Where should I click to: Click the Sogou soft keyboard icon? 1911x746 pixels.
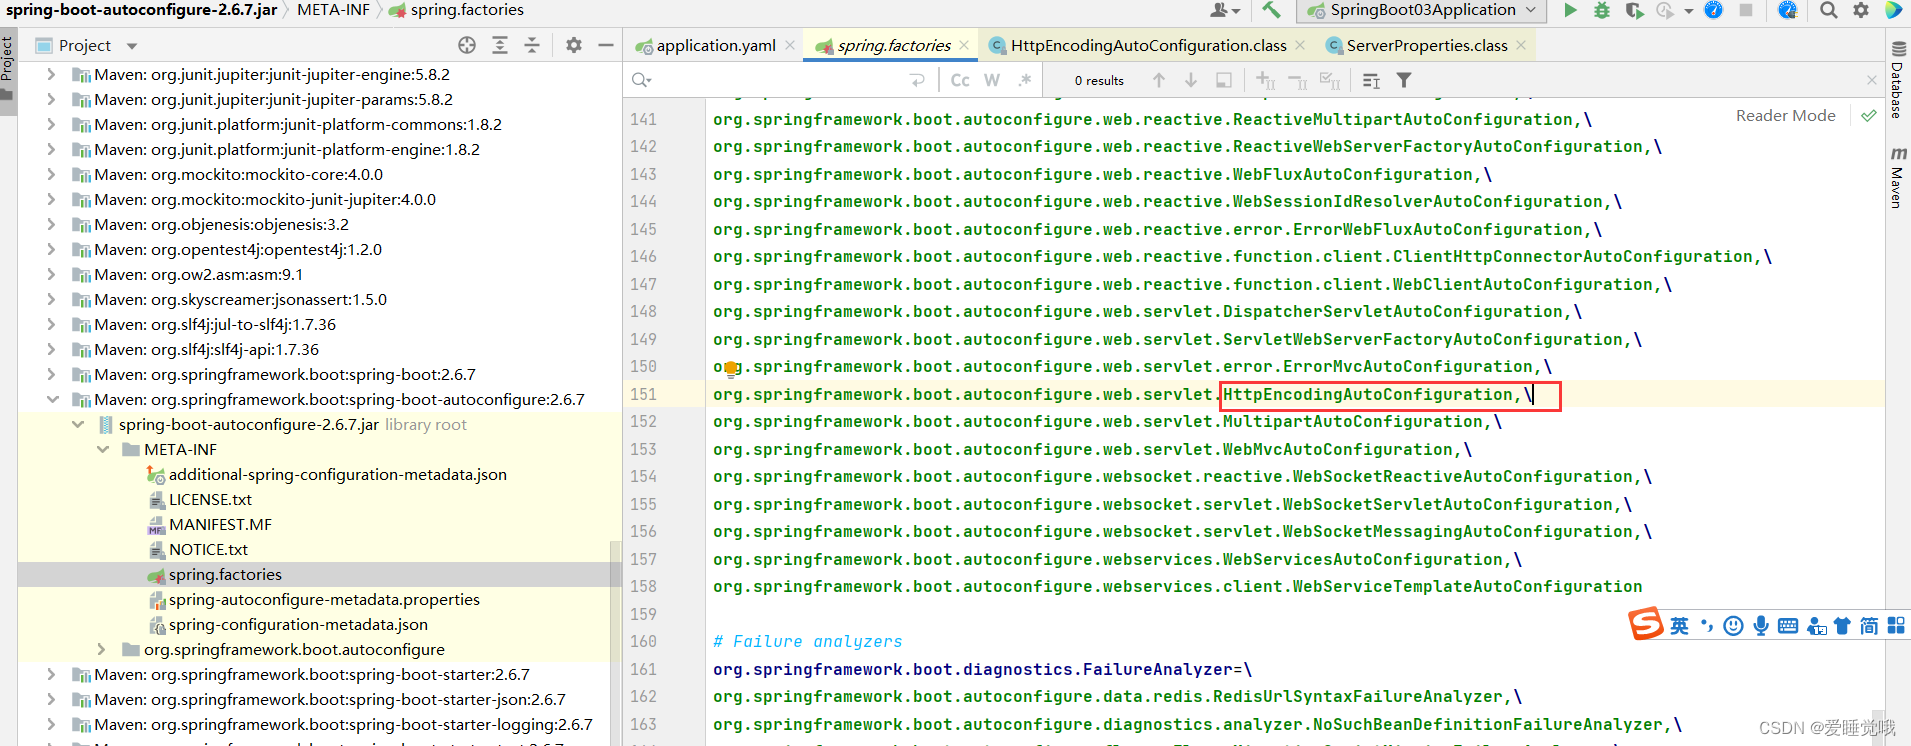(1789, 626)
